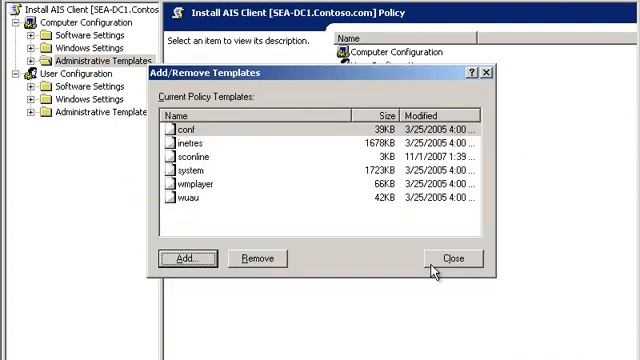
Task: Select the inetres template name
Action: (x=190, y=143)
